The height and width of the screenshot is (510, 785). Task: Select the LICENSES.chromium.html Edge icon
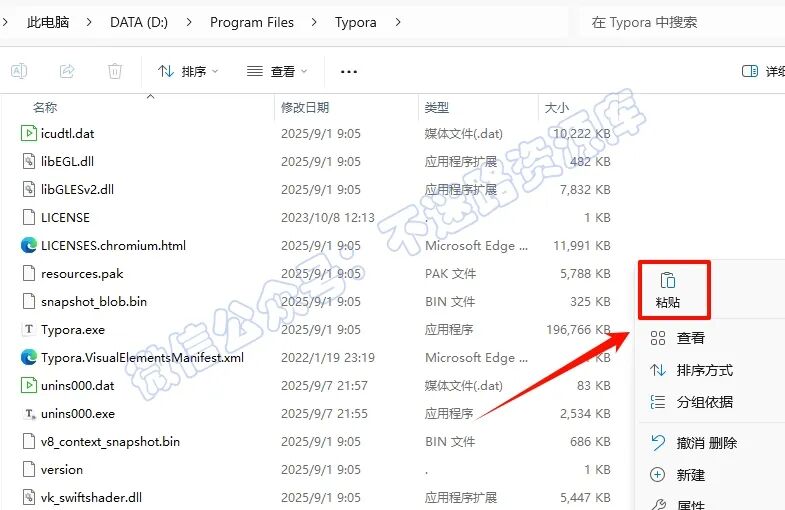(x=29, y=245)
